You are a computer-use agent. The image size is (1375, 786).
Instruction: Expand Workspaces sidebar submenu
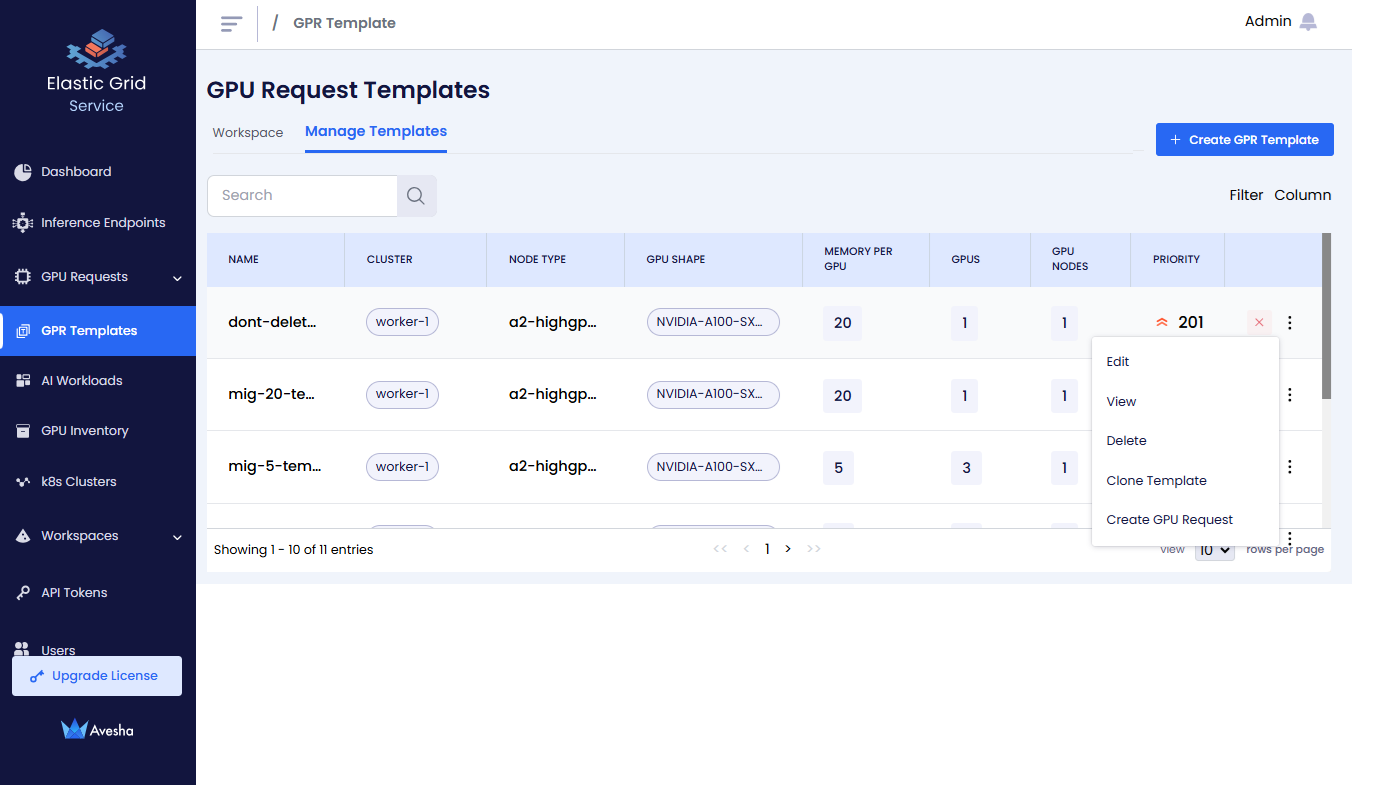click(x=176, y=537)
